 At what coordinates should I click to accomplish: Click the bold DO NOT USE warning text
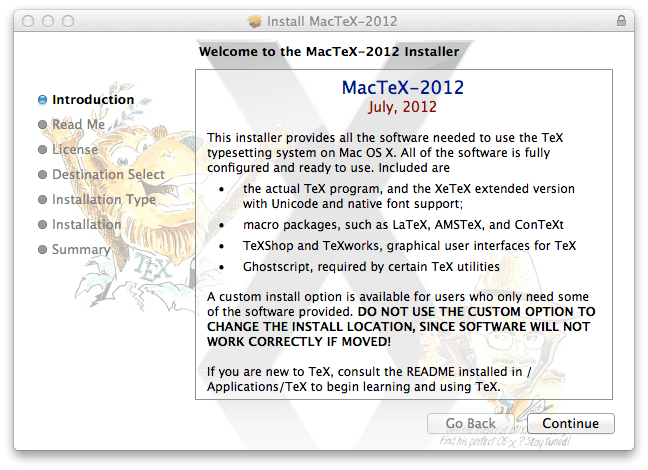click(401, 327)
